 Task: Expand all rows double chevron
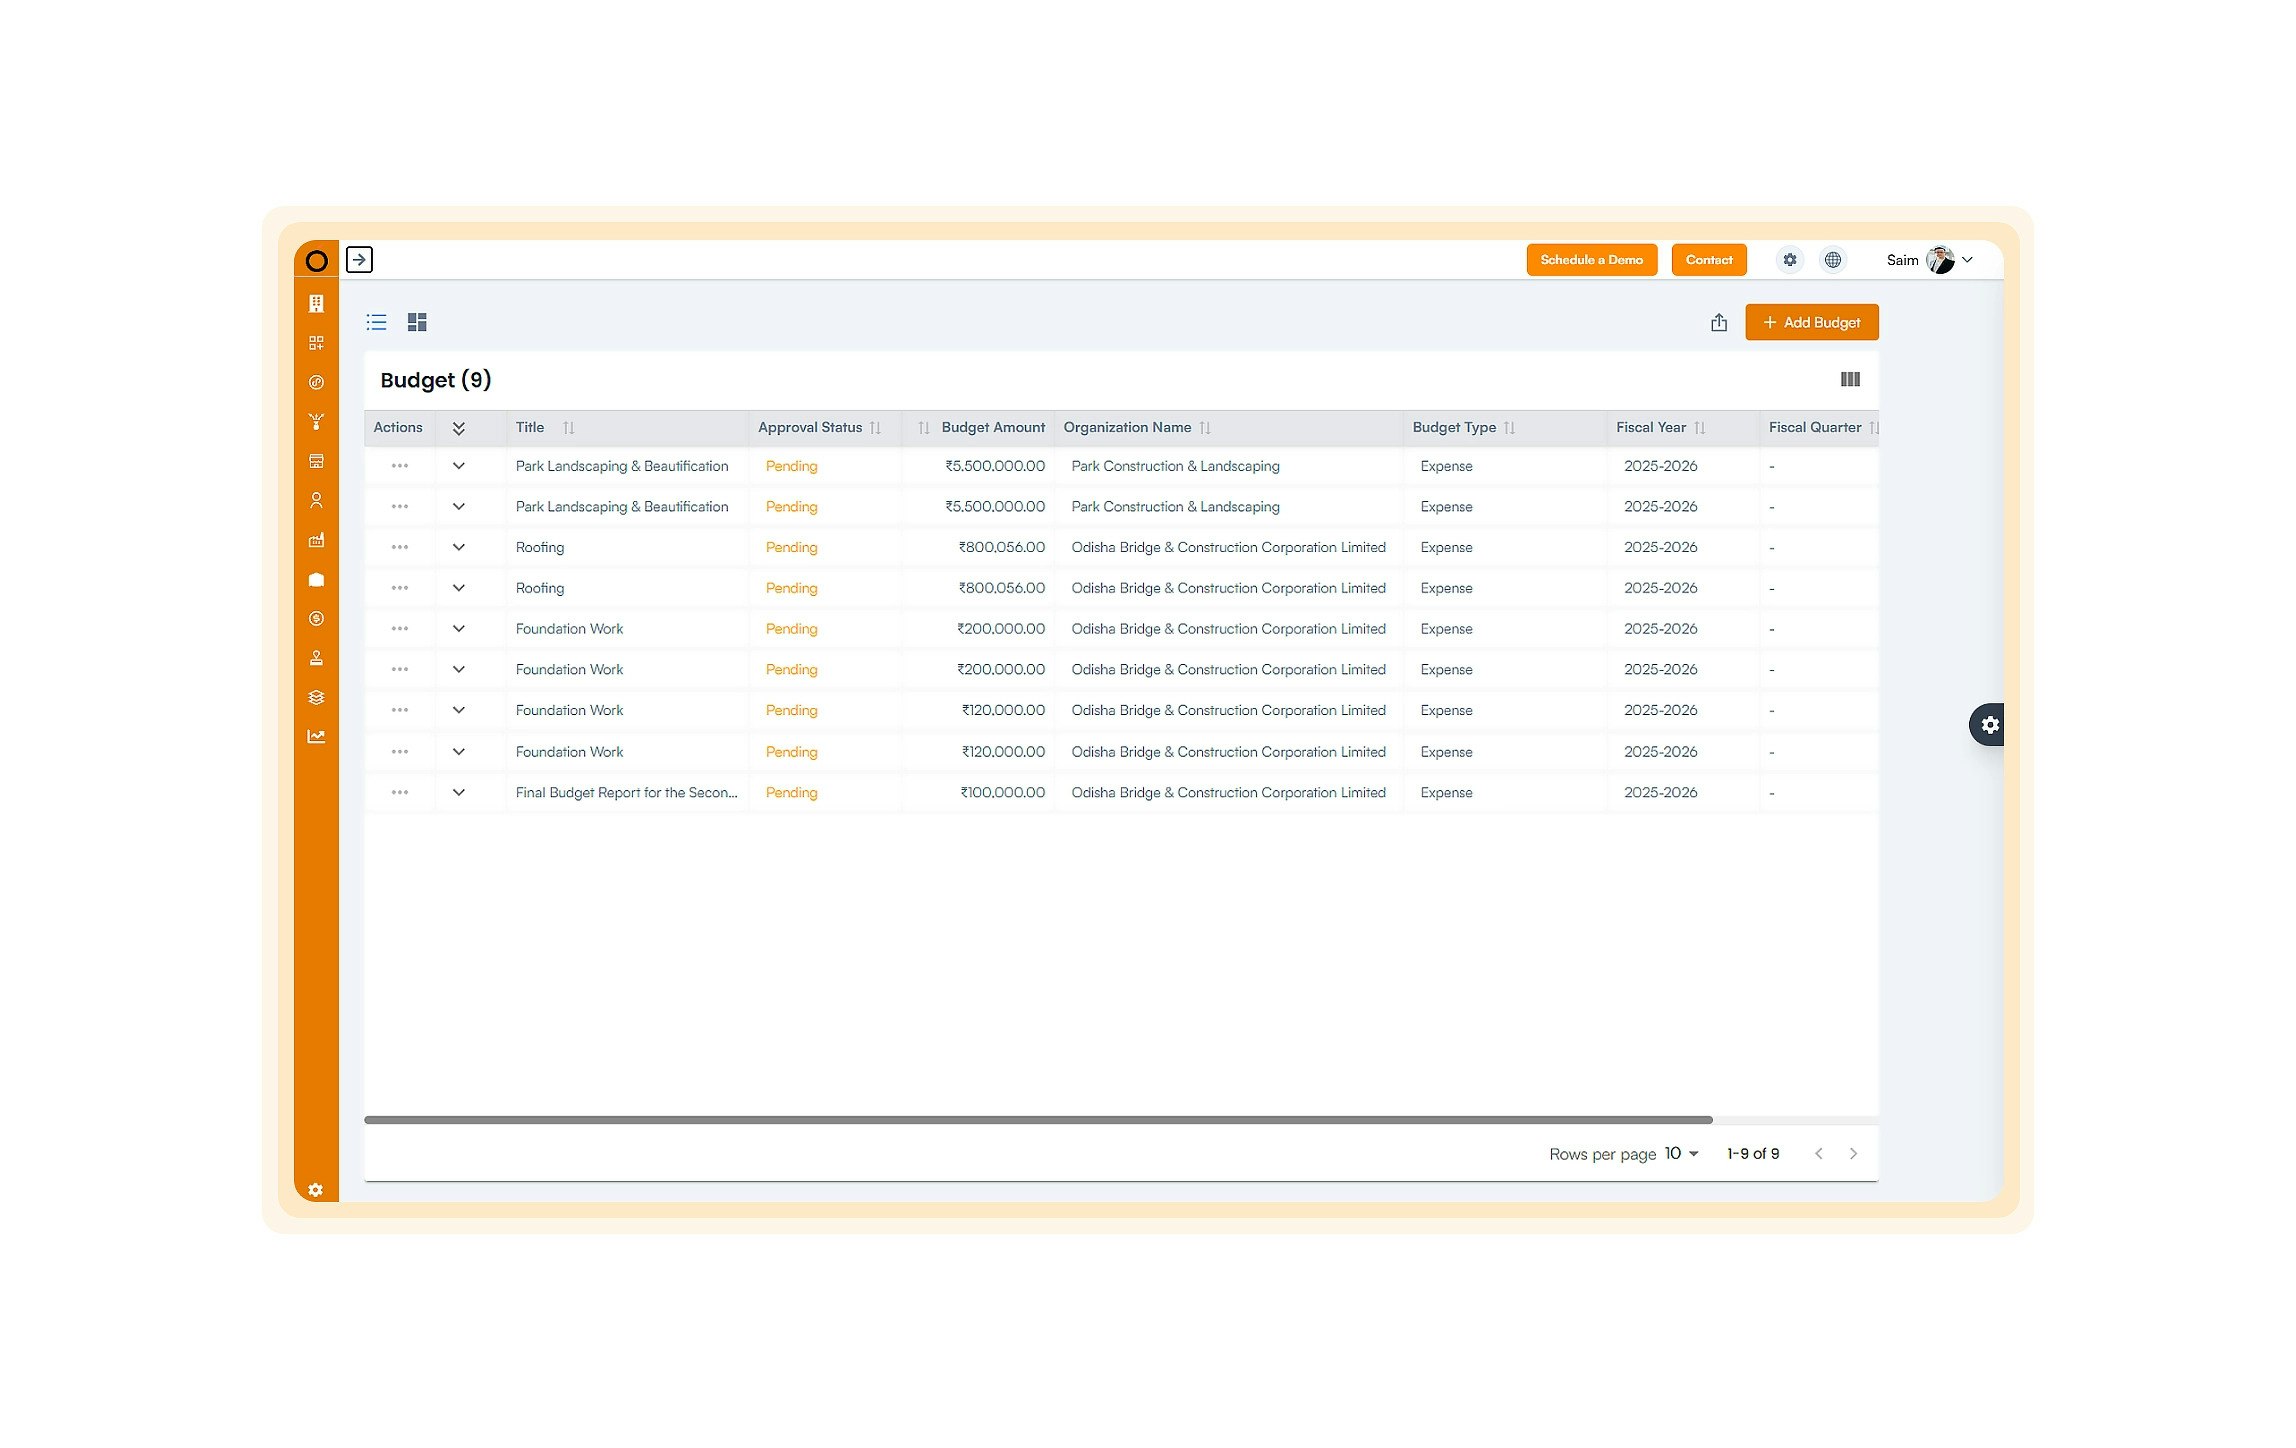(x=458, y=428)
